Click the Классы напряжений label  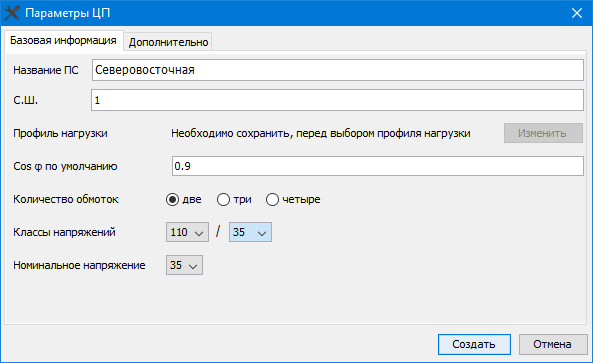pyautogui.click(x=64, y=232)
